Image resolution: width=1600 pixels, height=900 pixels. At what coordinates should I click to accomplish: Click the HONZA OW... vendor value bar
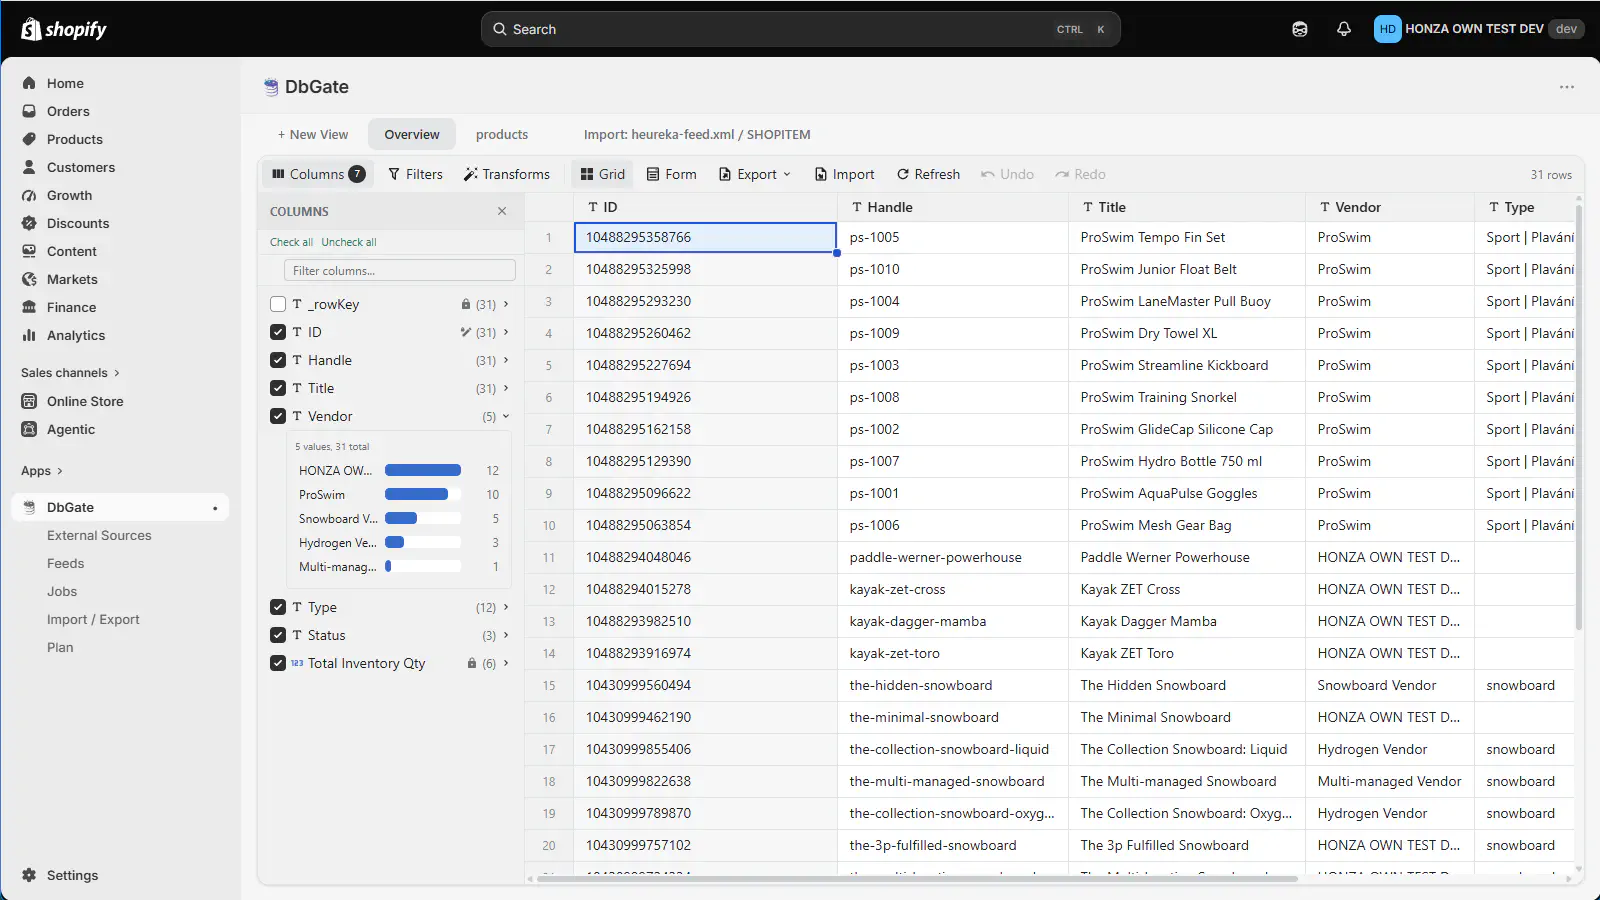click(423, 470)
